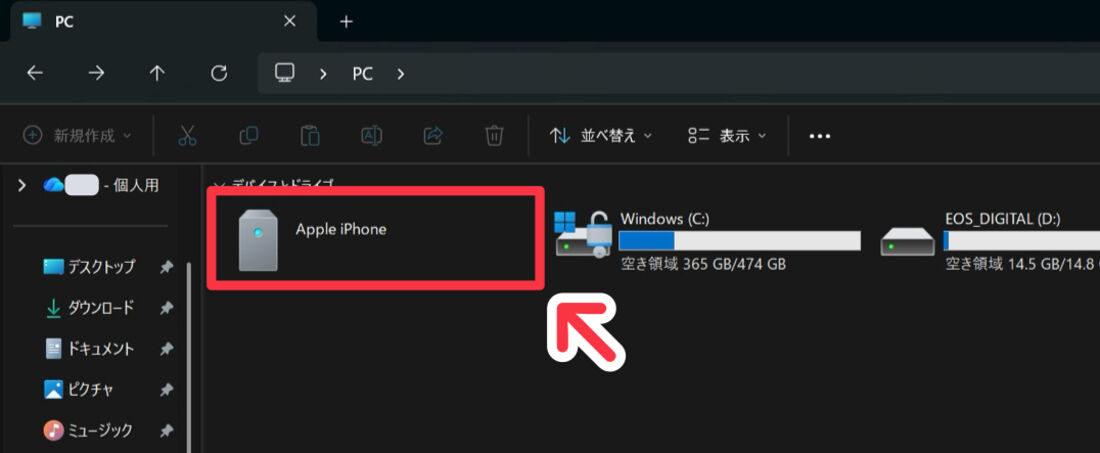Click the monitor icon in address bar

[x=284, y=73]
